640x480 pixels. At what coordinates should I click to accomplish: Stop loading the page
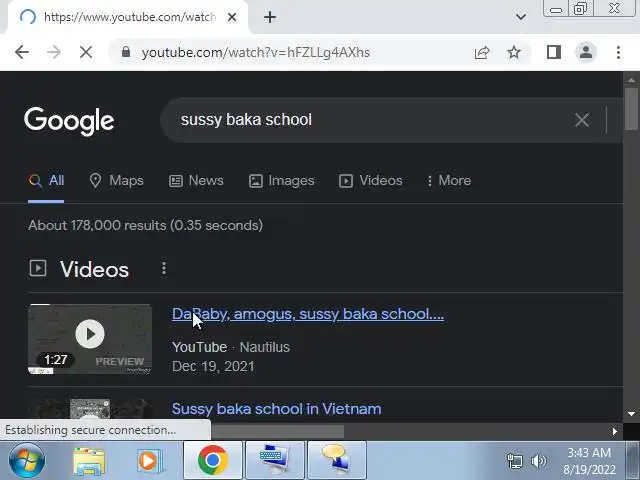coord(86,52)
